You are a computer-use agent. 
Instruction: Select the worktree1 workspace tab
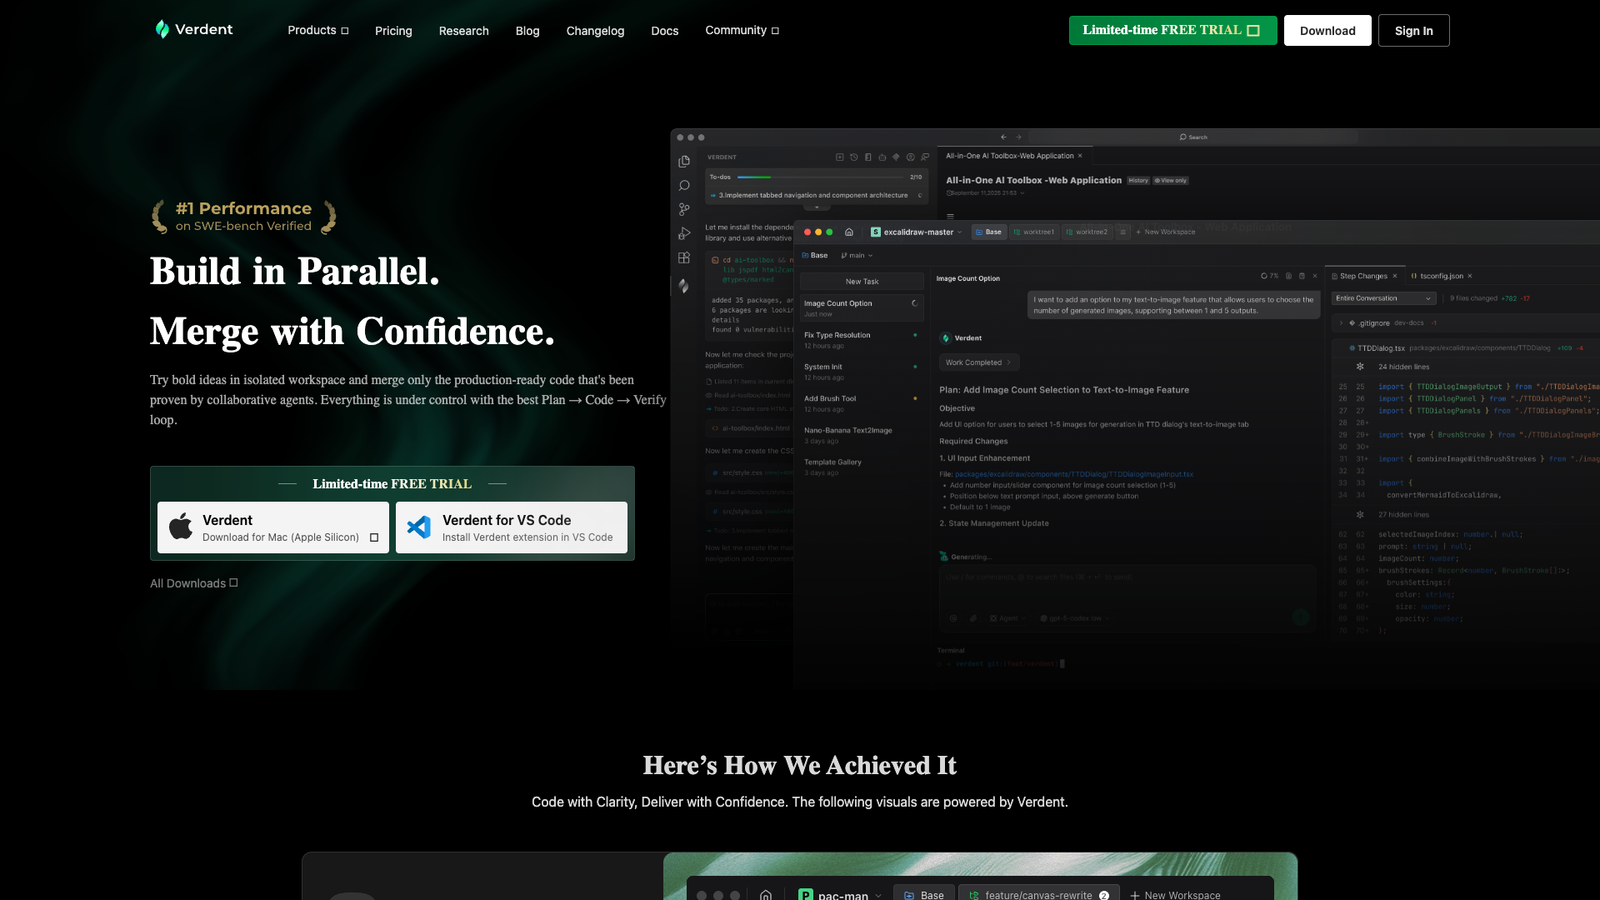[1034, 232]
